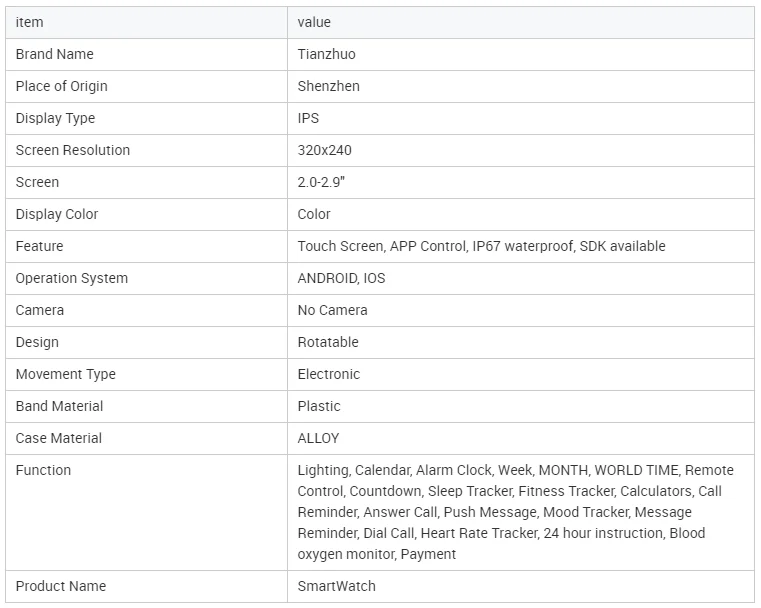
Task: Select the 'Tianzhuo' brand name value
Action: pyautogui.click(x=326, y=54)
